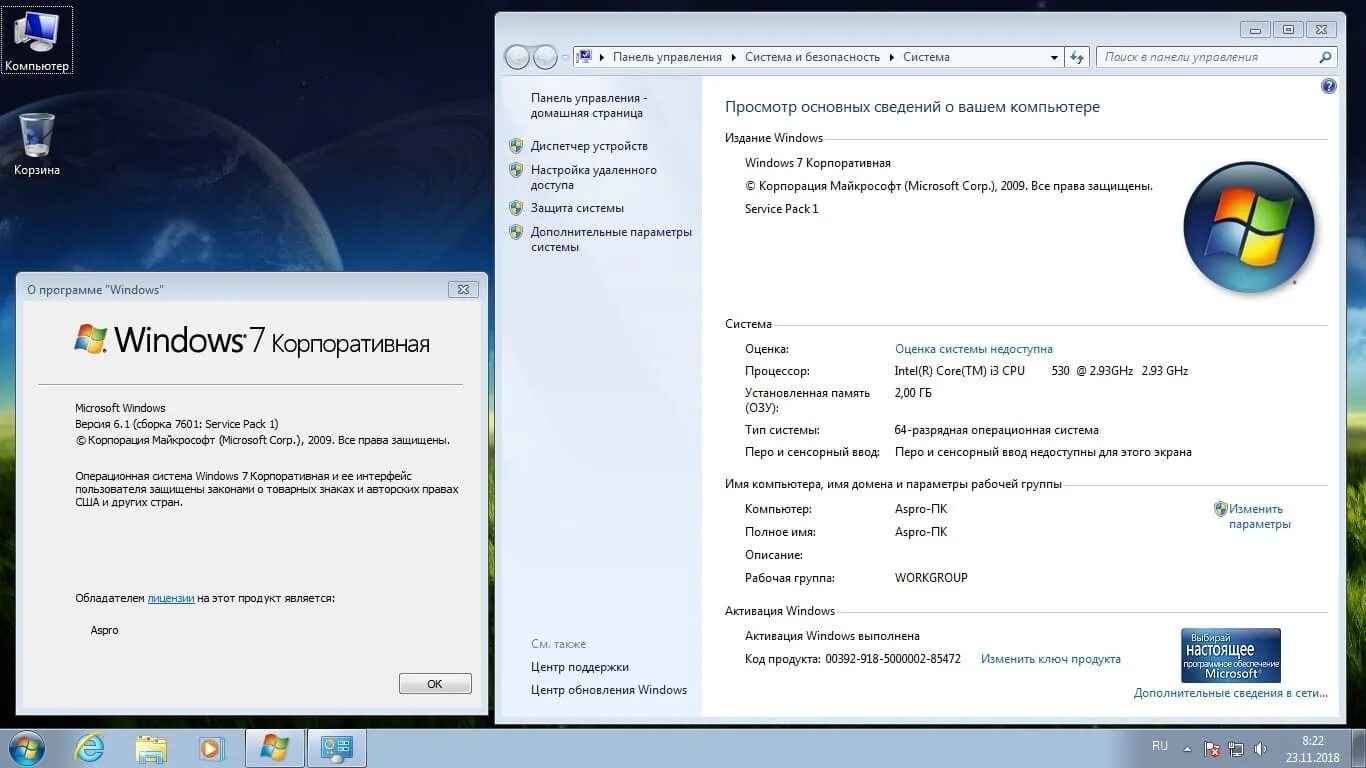Screen dimensions: 1366x768
Task: Click the genuine Microsoft software badge
Action: (1231, 655)
